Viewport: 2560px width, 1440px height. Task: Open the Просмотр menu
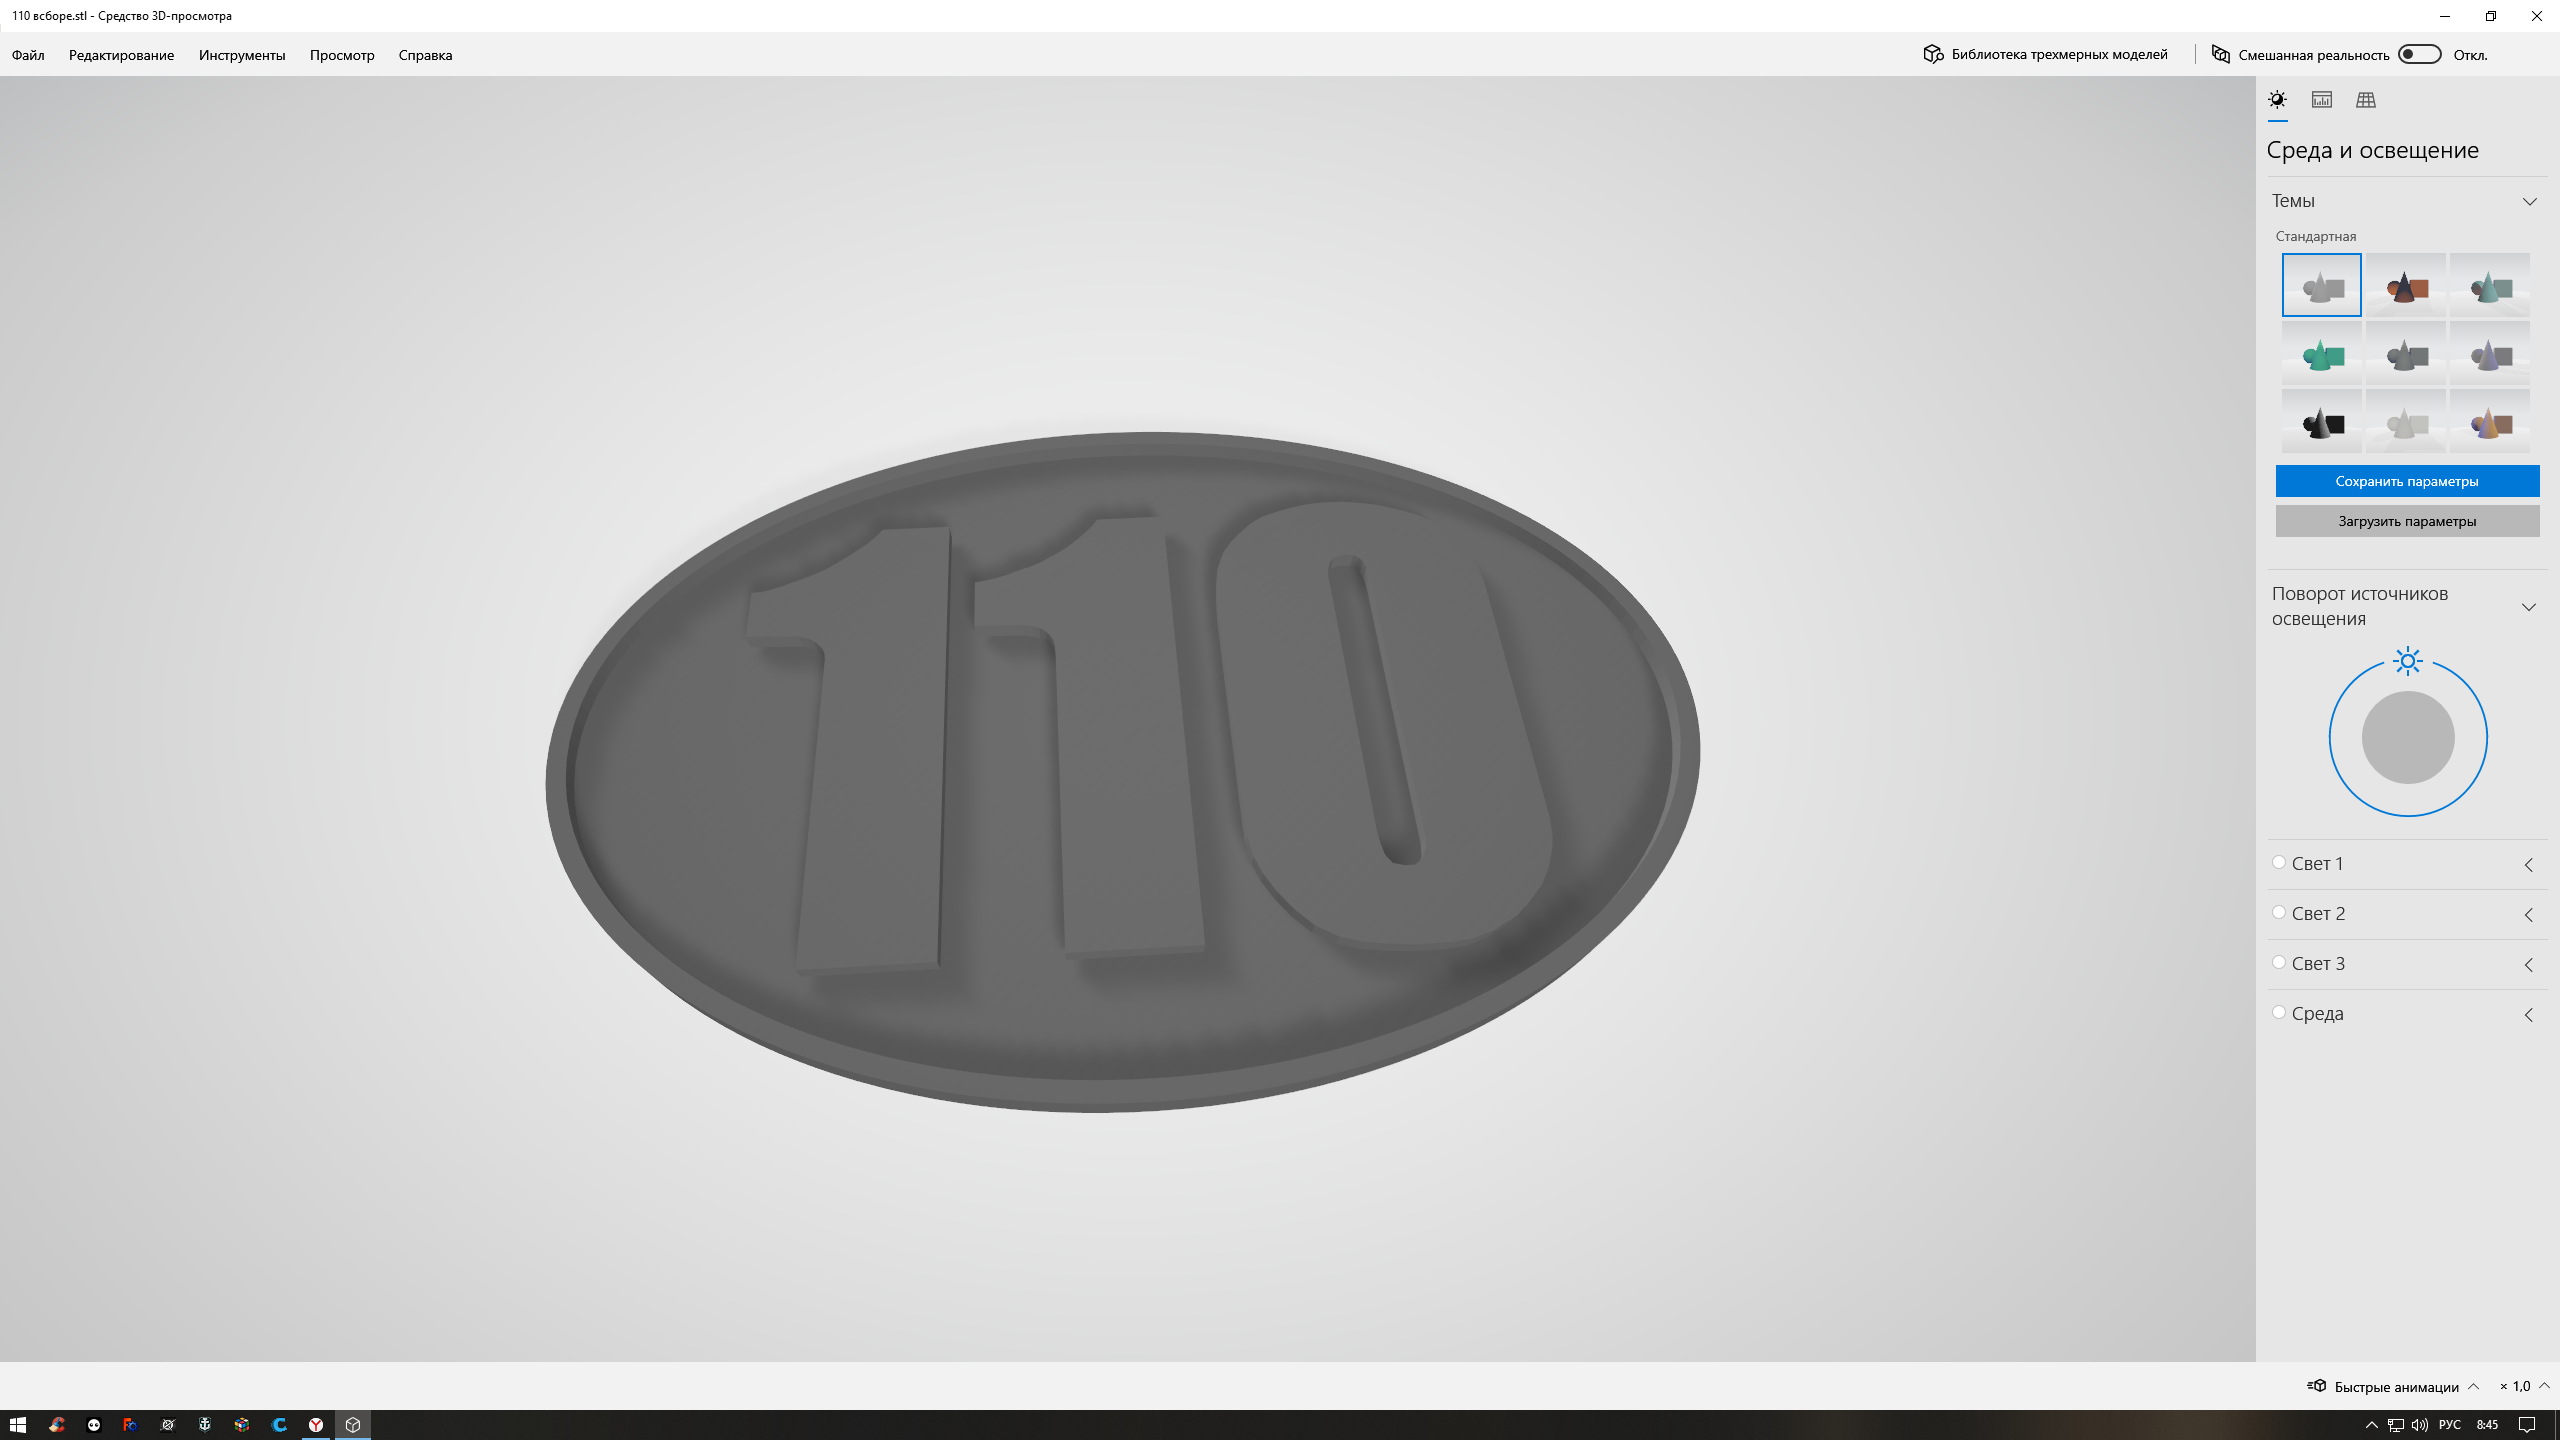pyautogui.click(x=342, y=55)
